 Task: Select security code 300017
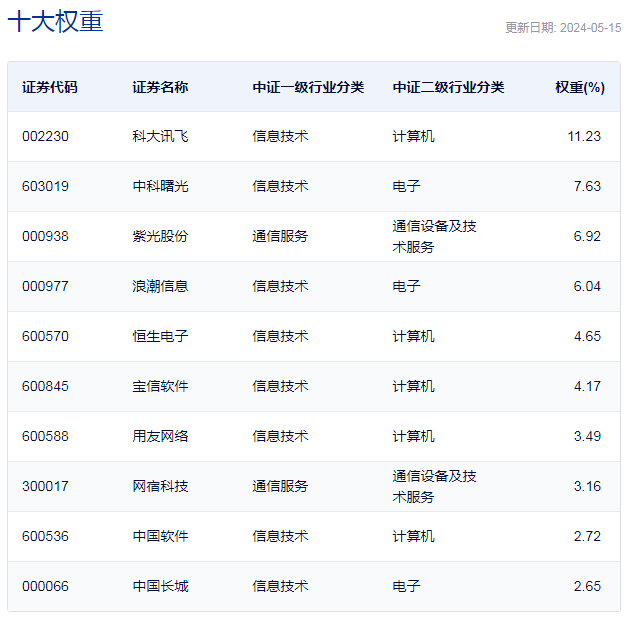45,486
